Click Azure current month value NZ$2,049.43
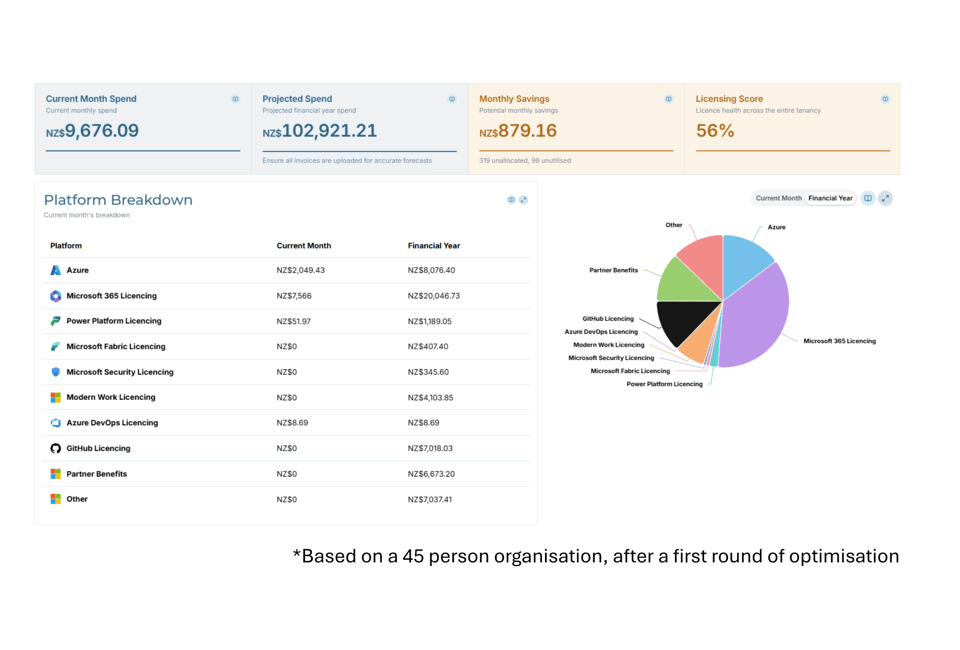Viewport: 960px width, 650px height. point(301,270)
